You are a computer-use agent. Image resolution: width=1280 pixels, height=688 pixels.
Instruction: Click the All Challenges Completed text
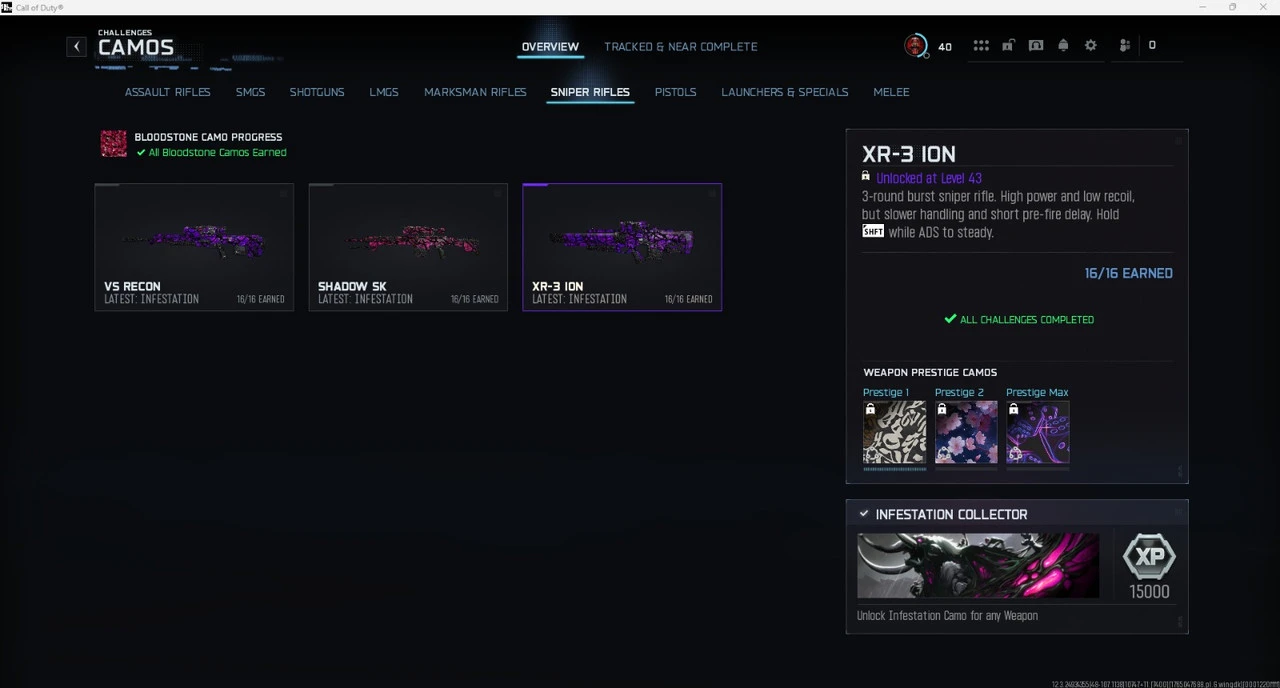(x=1027, y=320)
